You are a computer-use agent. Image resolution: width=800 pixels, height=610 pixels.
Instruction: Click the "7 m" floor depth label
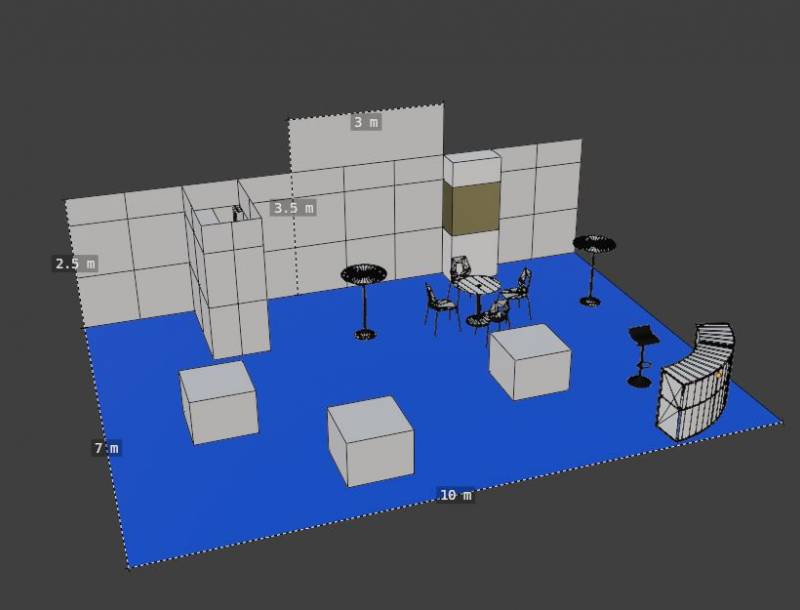coord(106,448)
